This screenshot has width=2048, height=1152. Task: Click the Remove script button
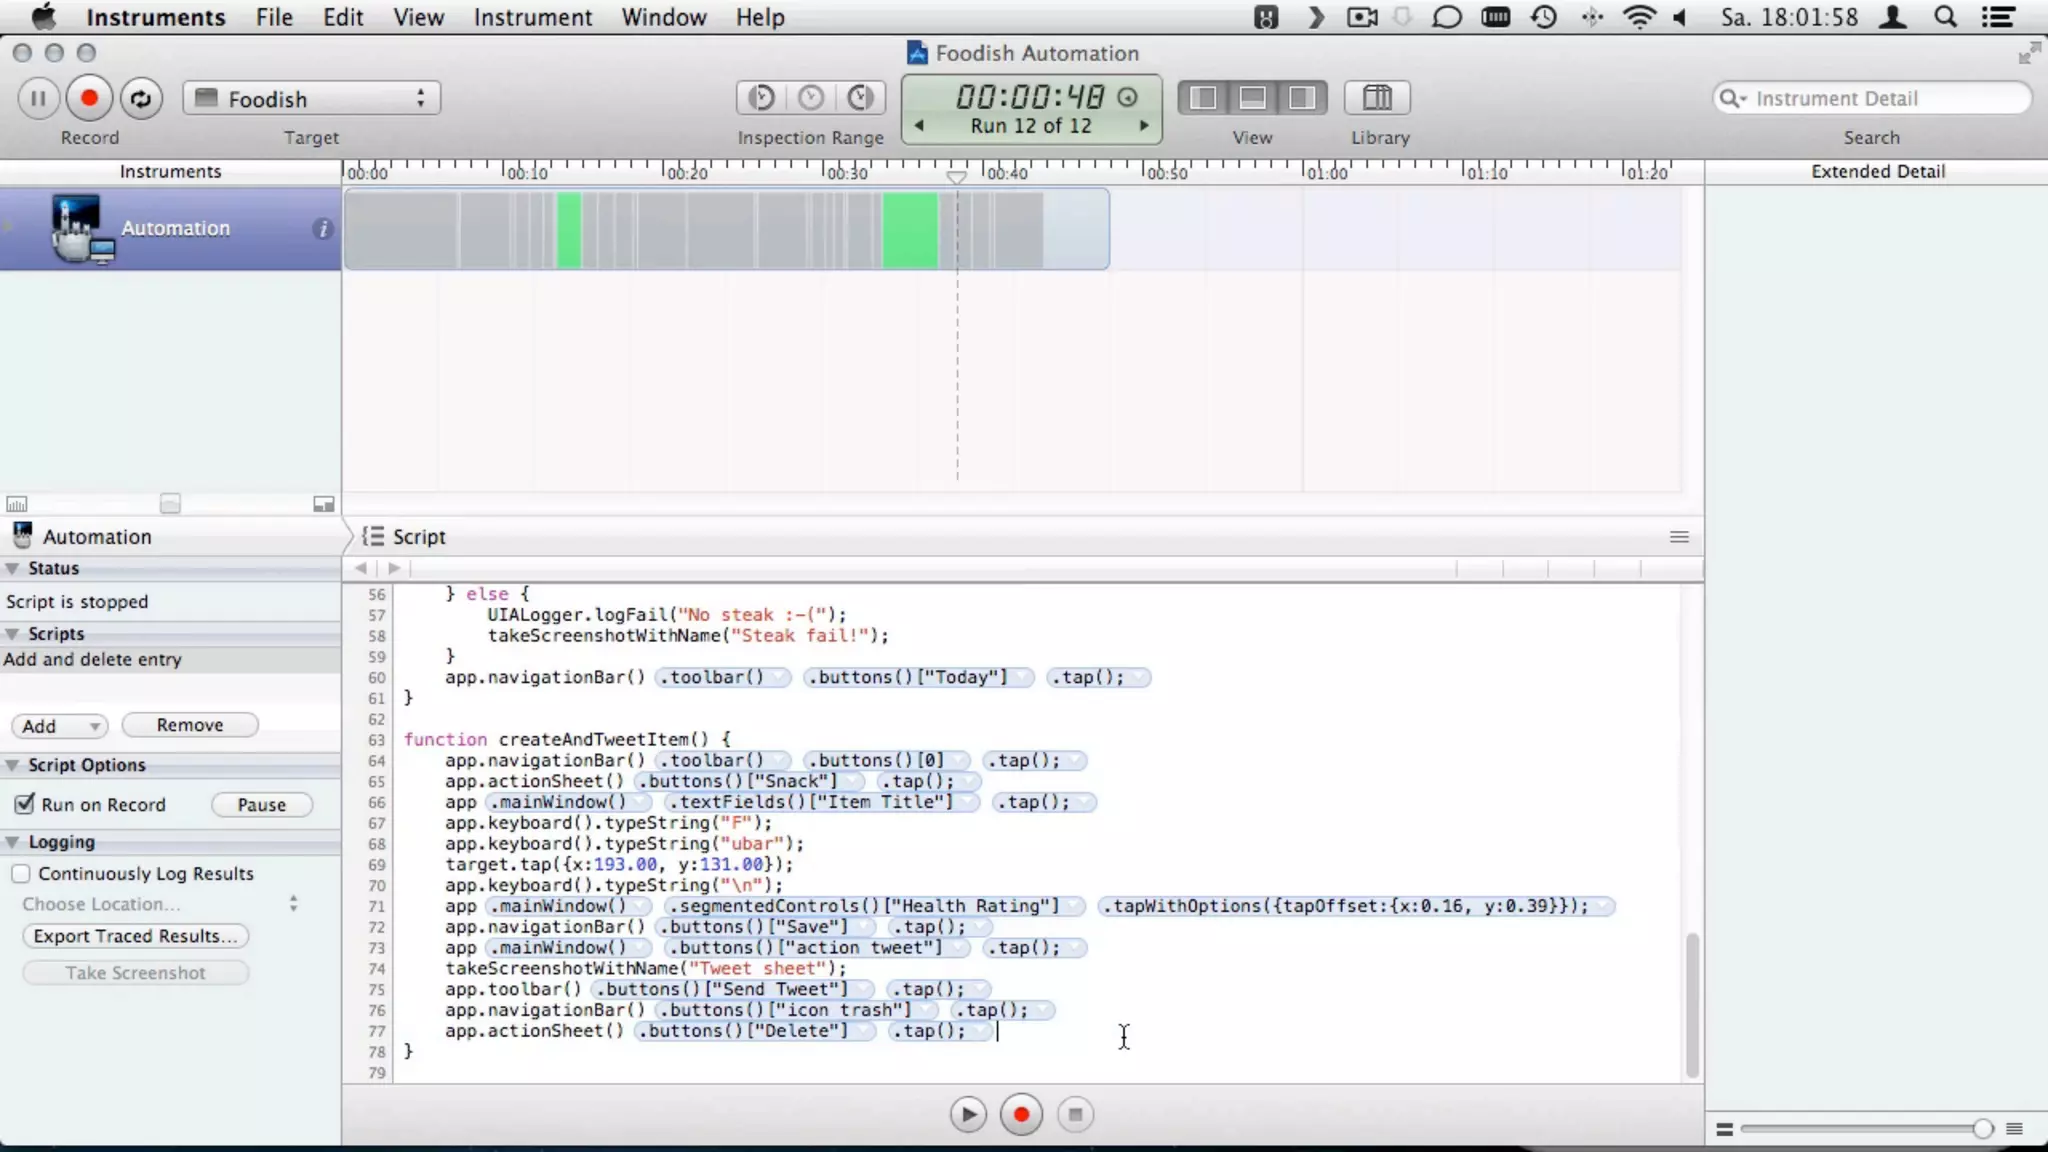click(x=189, y=725)
